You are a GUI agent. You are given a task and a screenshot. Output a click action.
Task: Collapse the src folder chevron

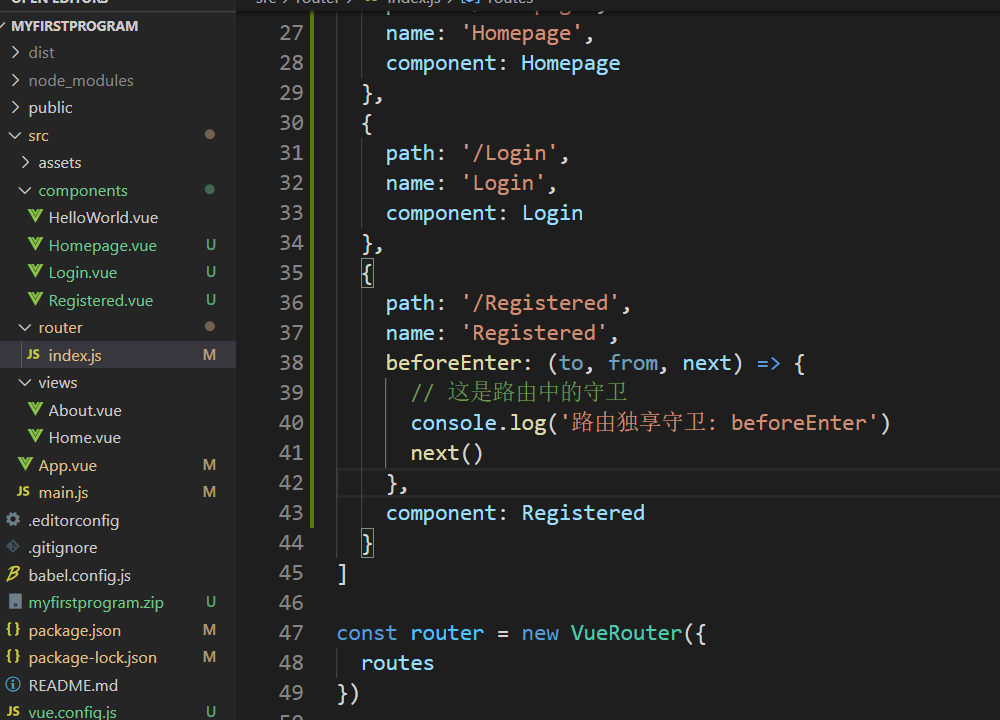(15, 135)
